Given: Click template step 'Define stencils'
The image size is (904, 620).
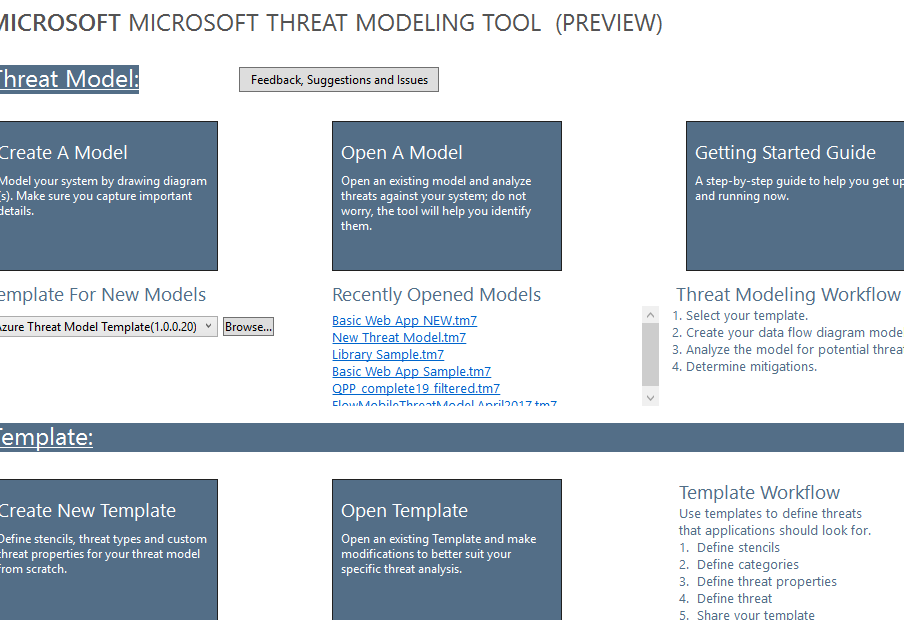Looking at the screenshot, I should coord(729,547).
